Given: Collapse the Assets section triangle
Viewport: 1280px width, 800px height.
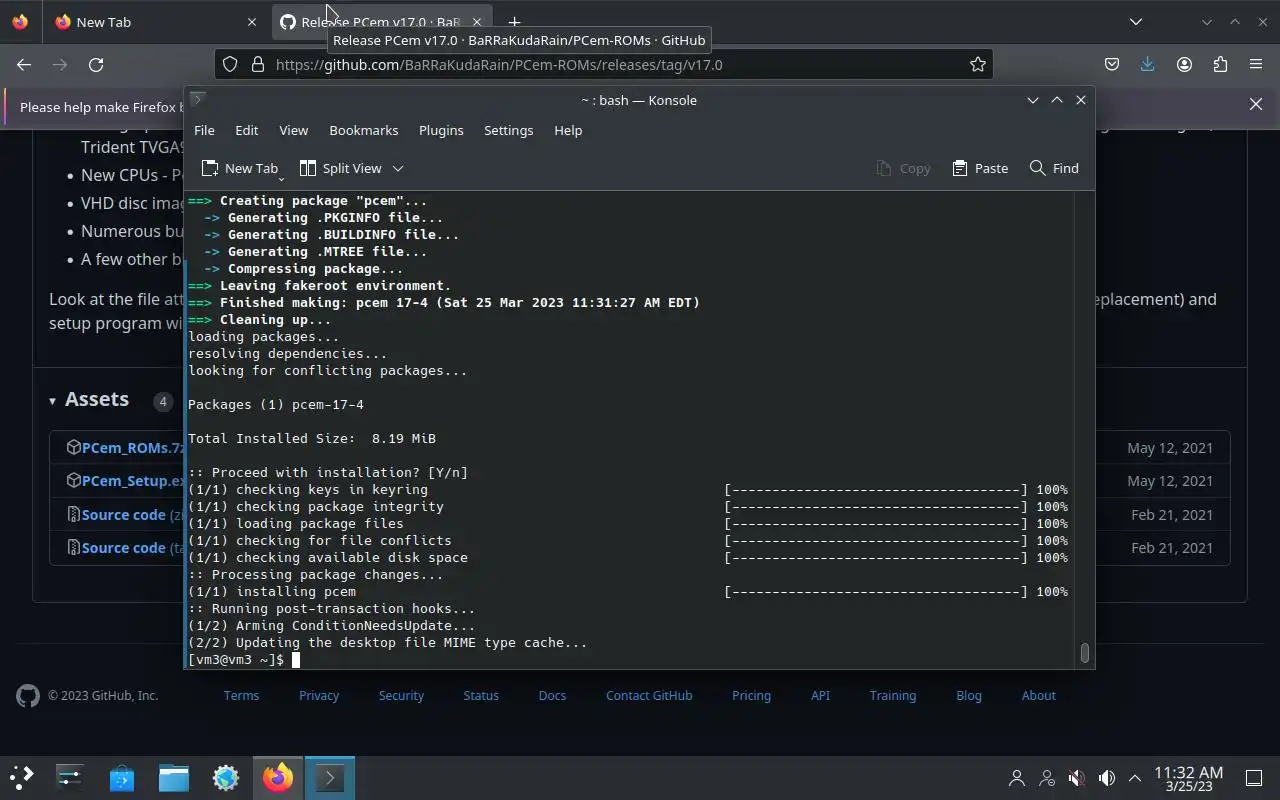Looking at the screenshot, I should [52, 400].
